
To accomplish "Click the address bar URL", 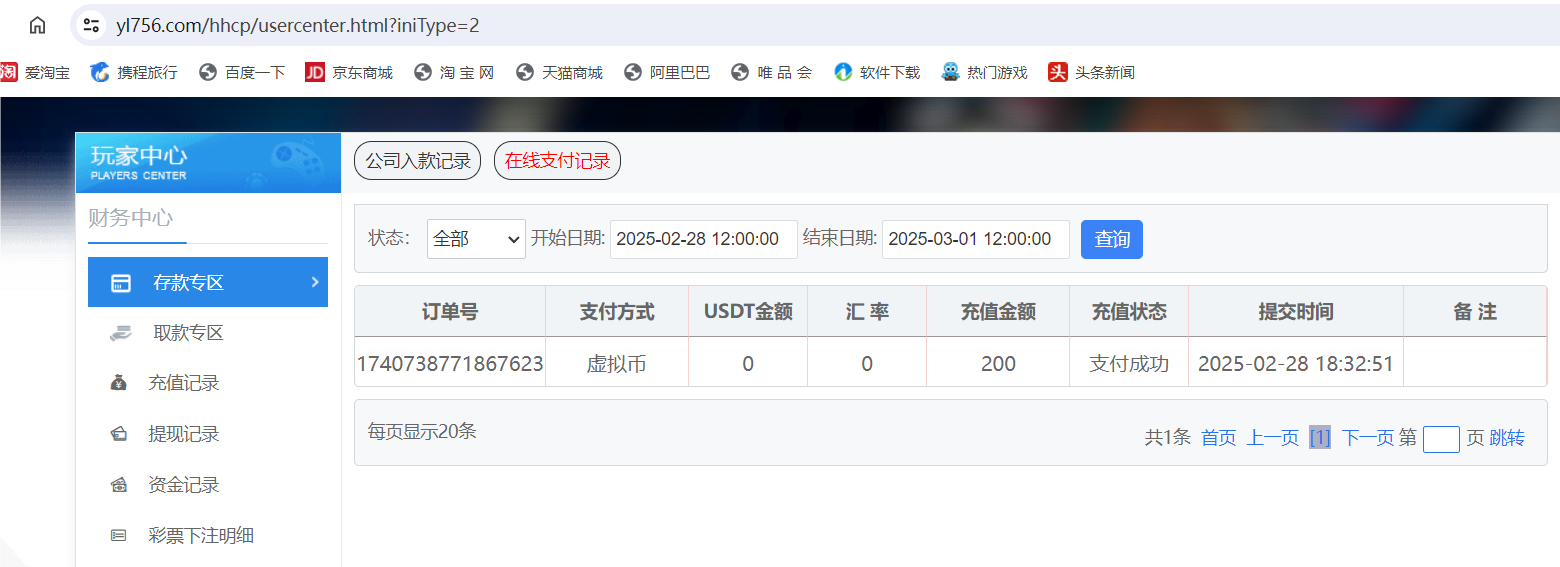I will click(298, 25).
